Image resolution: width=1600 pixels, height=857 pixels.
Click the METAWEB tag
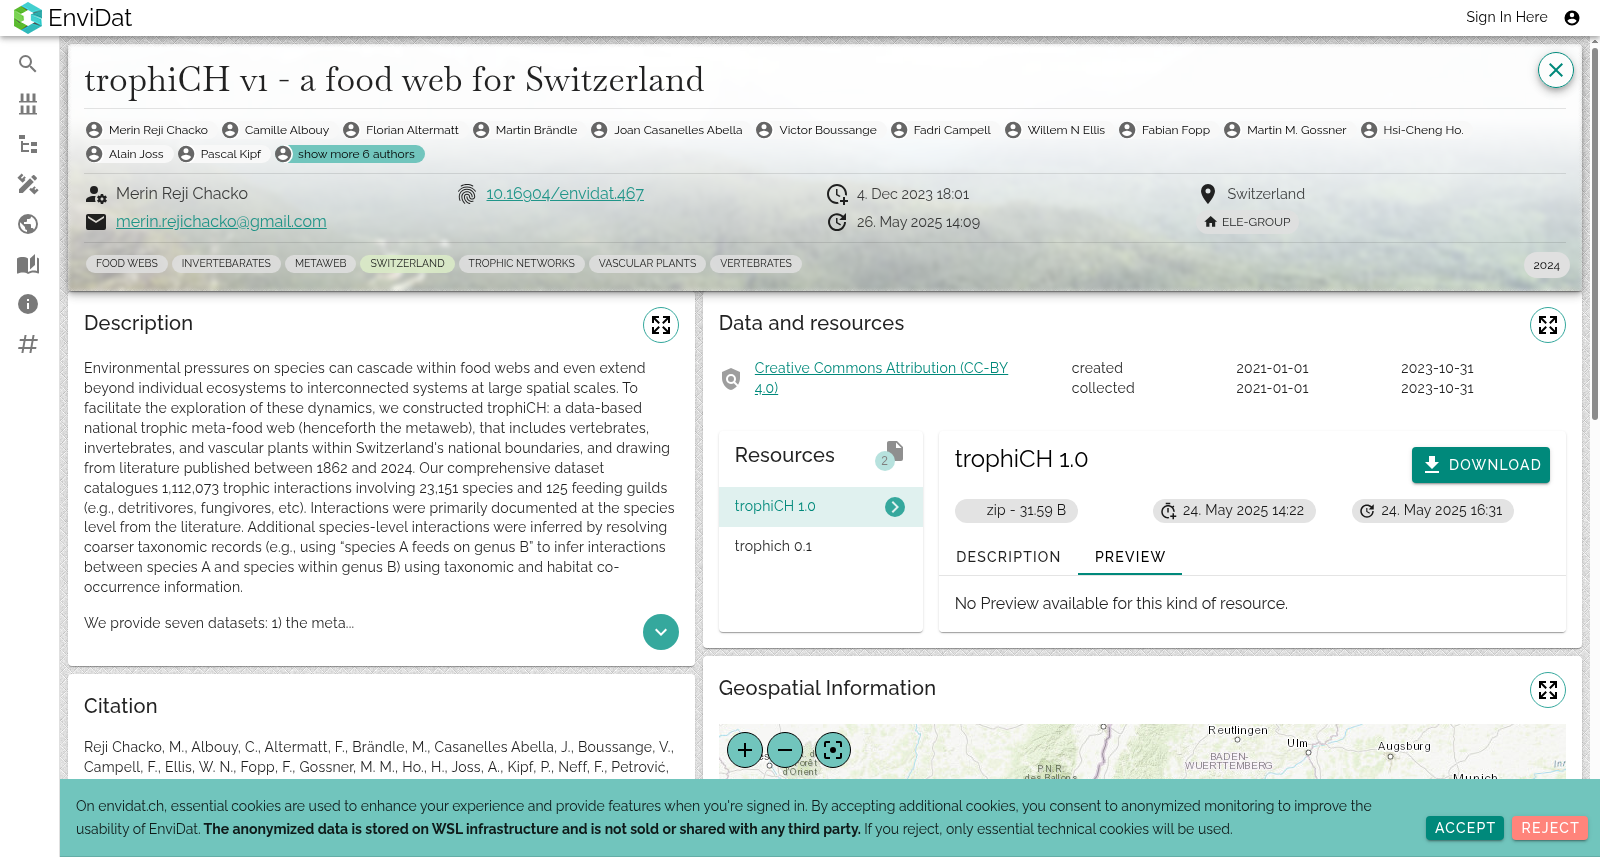click(x=321, y=264)
